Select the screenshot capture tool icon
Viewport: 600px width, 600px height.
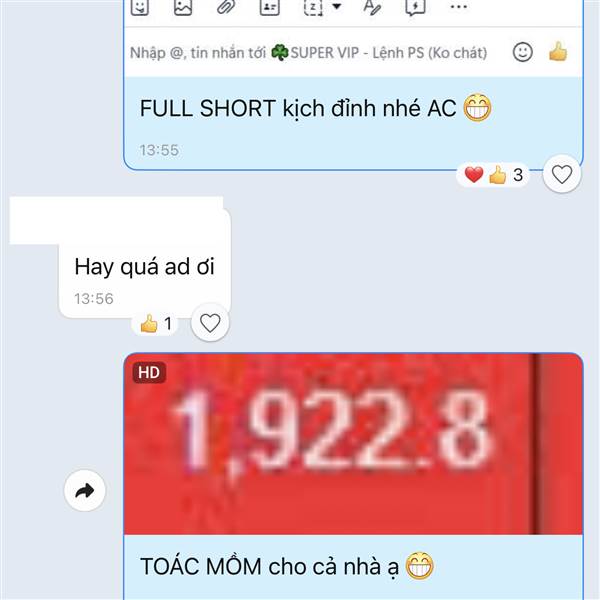coord(313,7)
